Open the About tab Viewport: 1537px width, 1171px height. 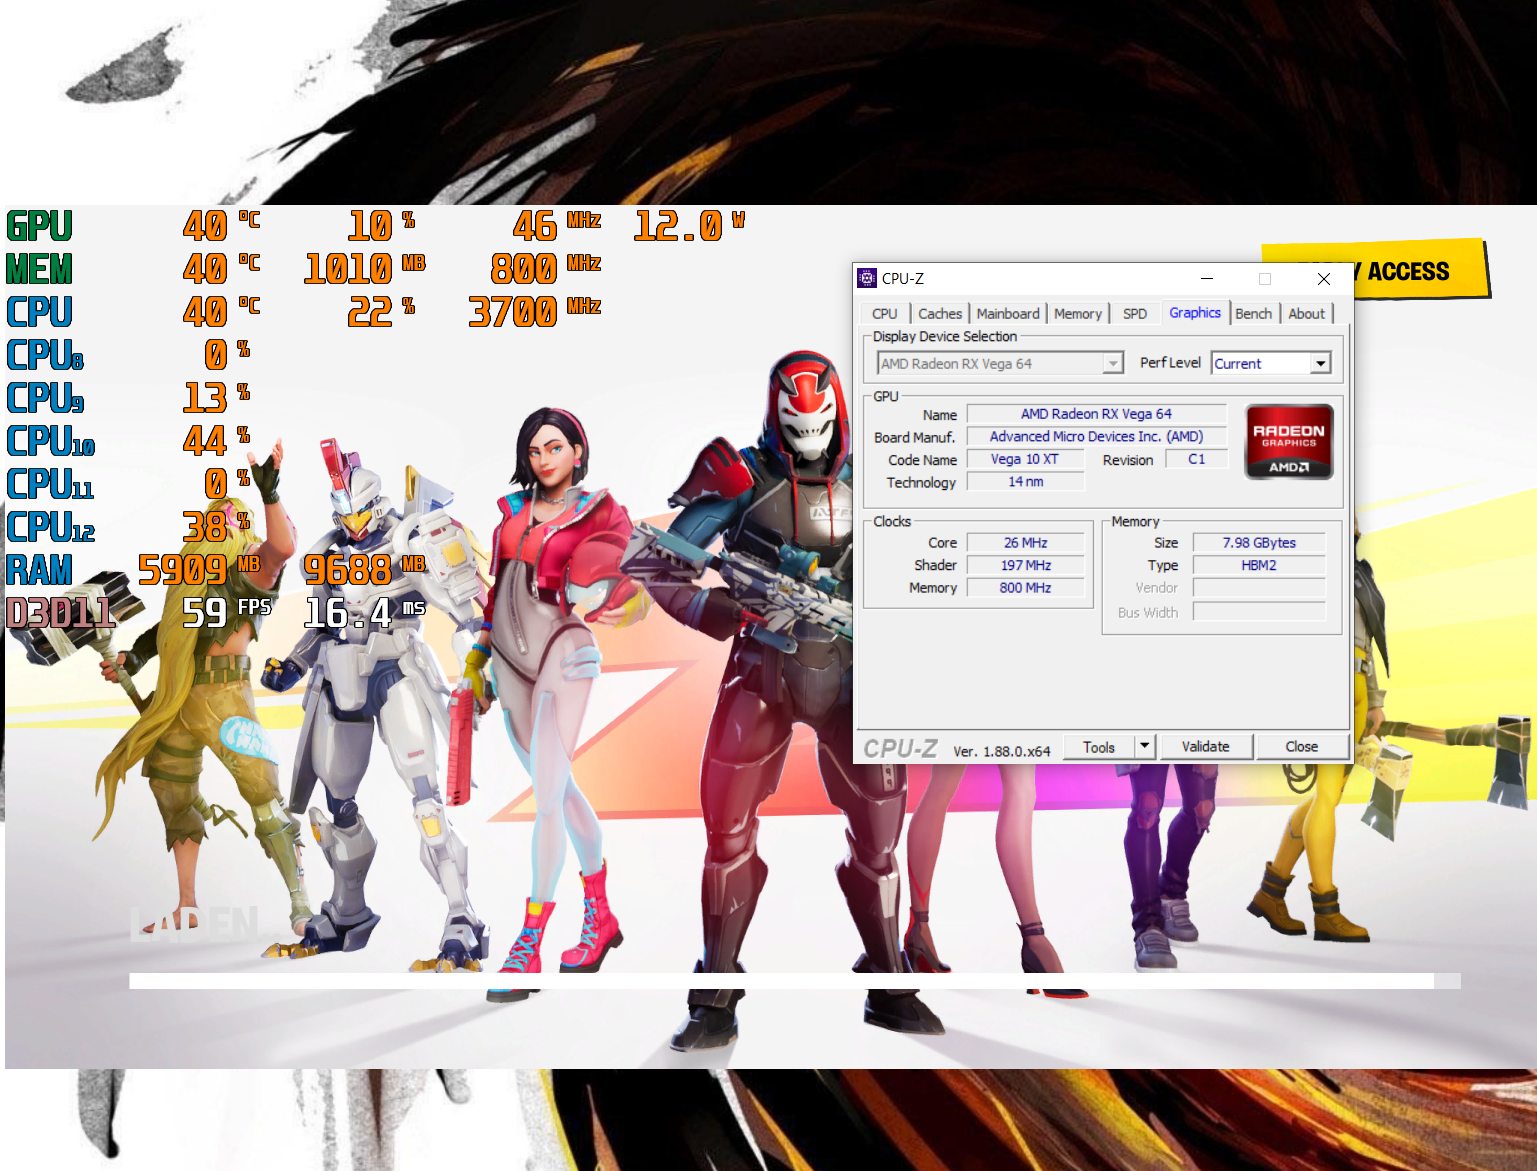(x=1306, y=313)
